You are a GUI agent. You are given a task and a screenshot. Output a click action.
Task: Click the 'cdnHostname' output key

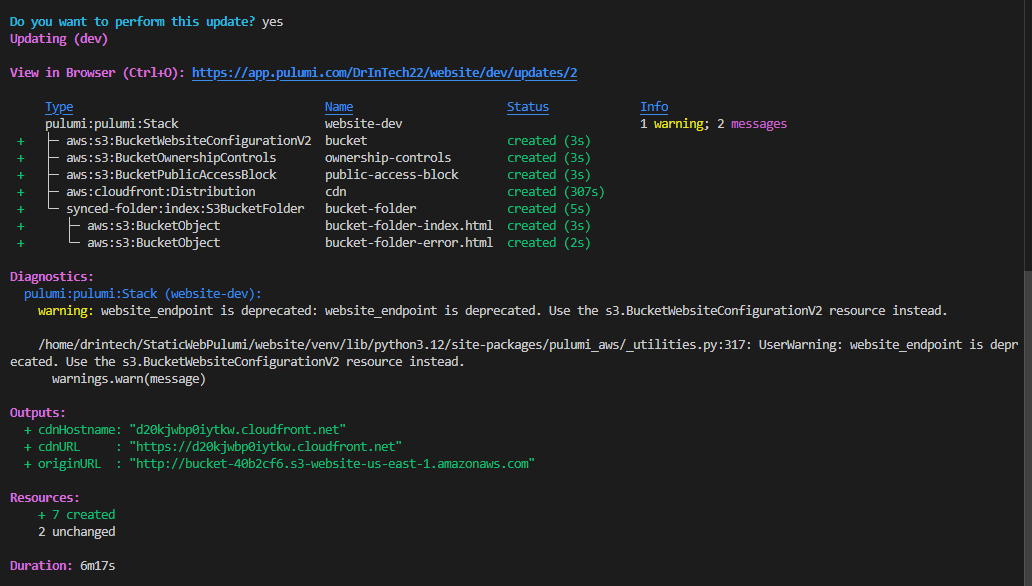click(x=76, y=430)
